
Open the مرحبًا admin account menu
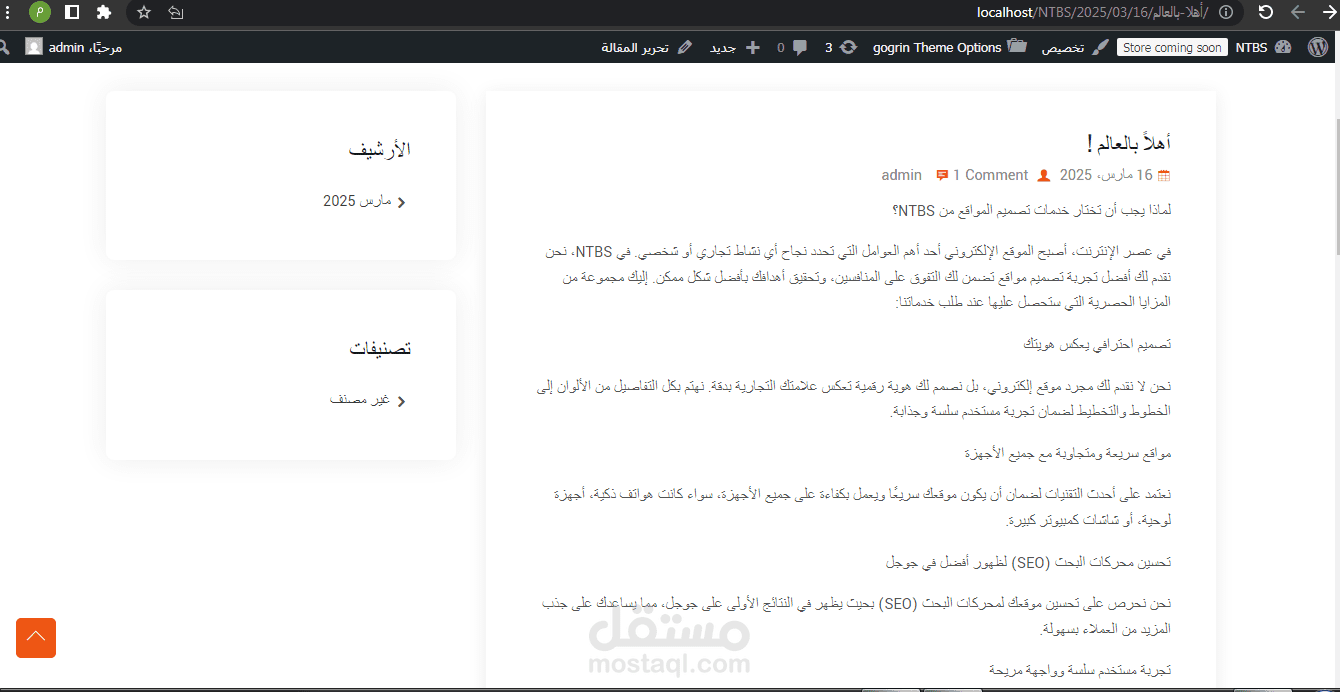tap(74, 47)
